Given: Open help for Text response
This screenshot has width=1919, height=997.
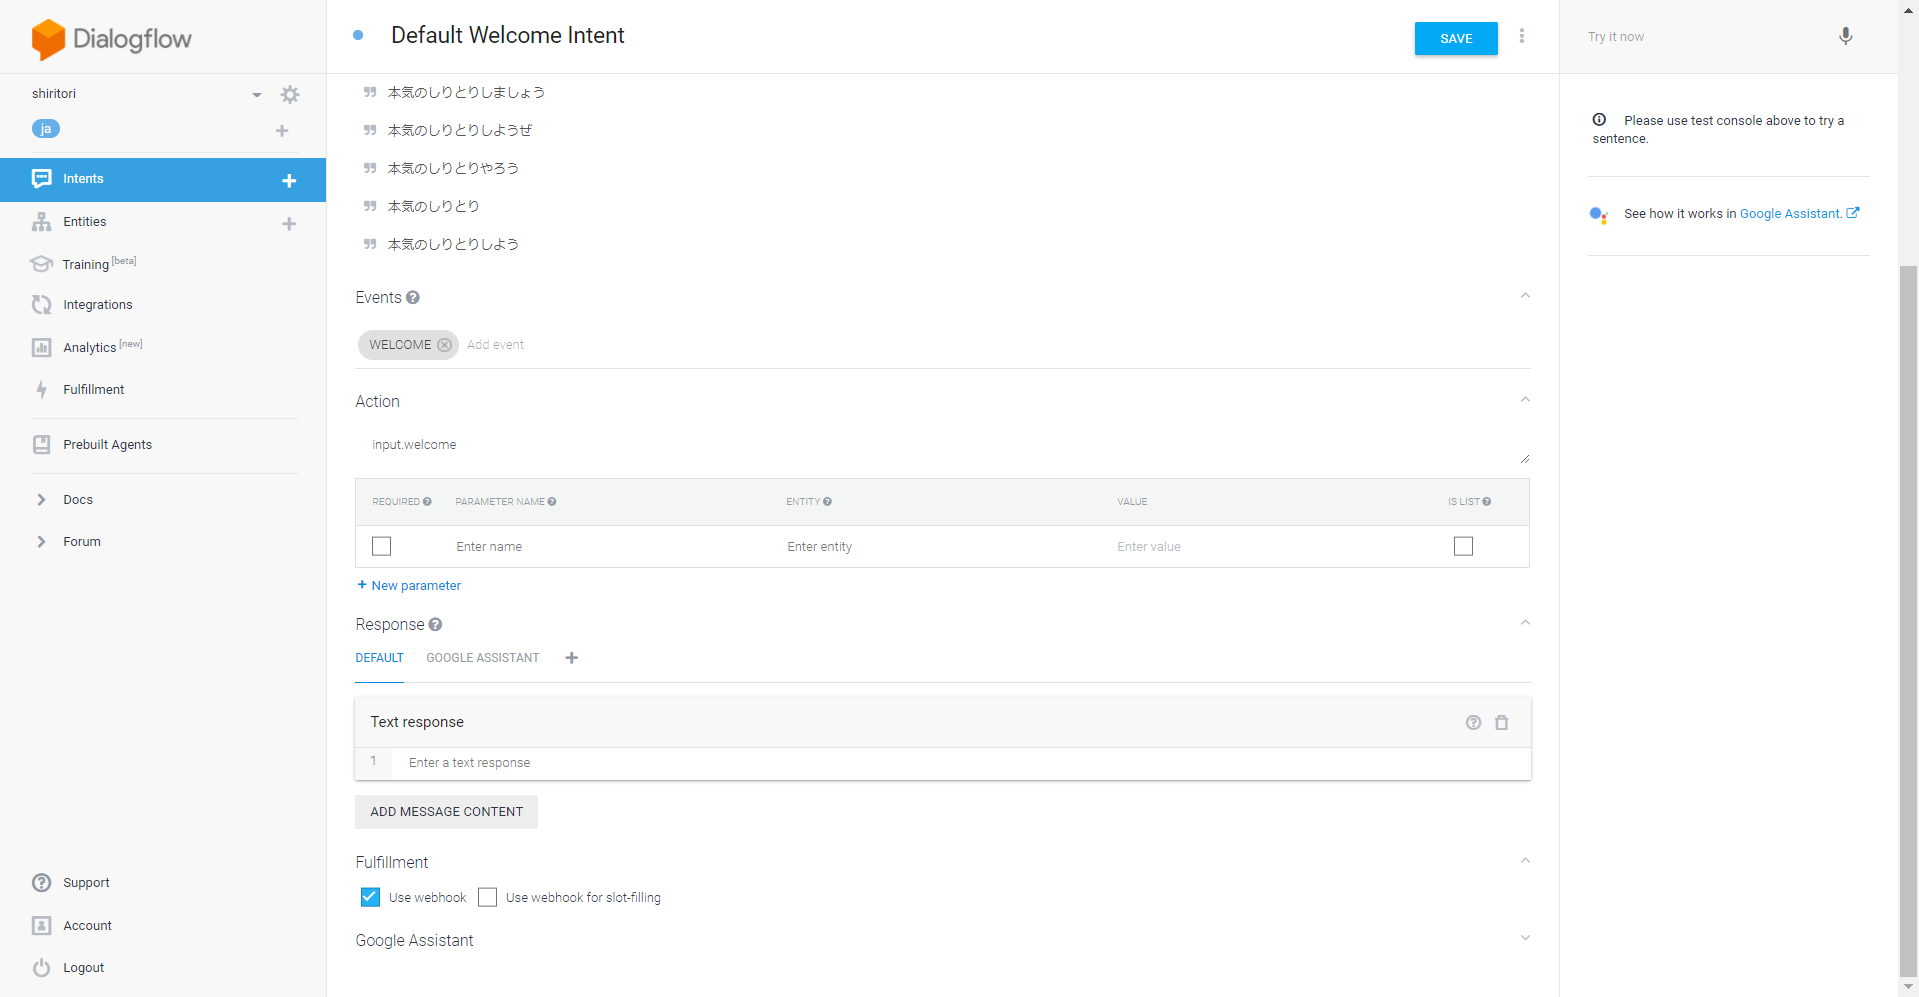Looking at the screenshot, I should (x=1473, y=723).
